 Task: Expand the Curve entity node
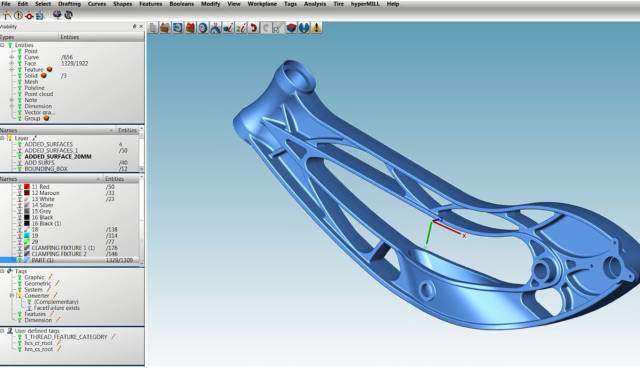pyautogui.click(x=12, y=58)
